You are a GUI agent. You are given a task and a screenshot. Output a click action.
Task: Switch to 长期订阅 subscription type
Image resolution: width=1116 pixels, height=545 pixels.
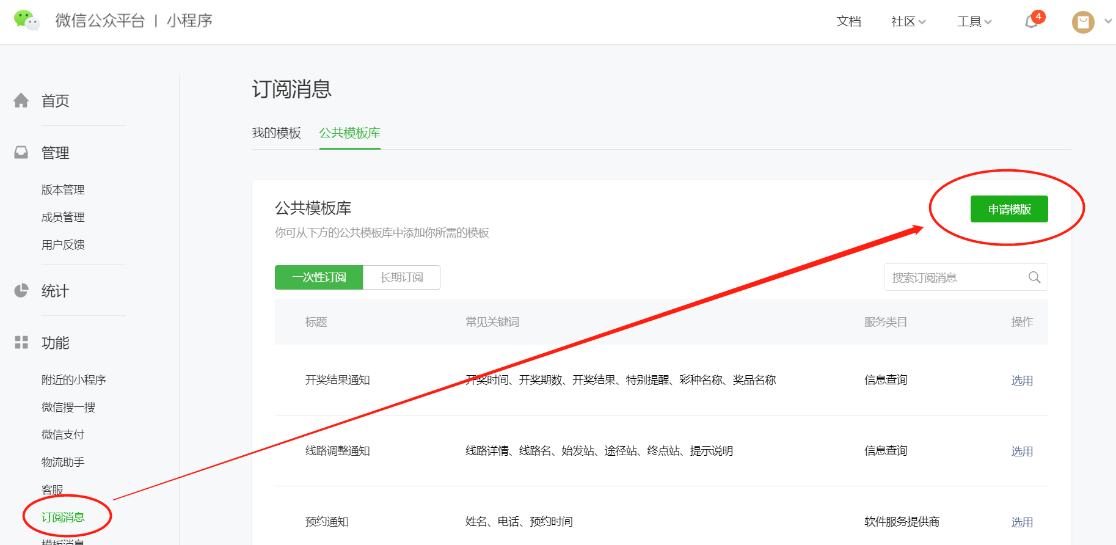[401, 277]
